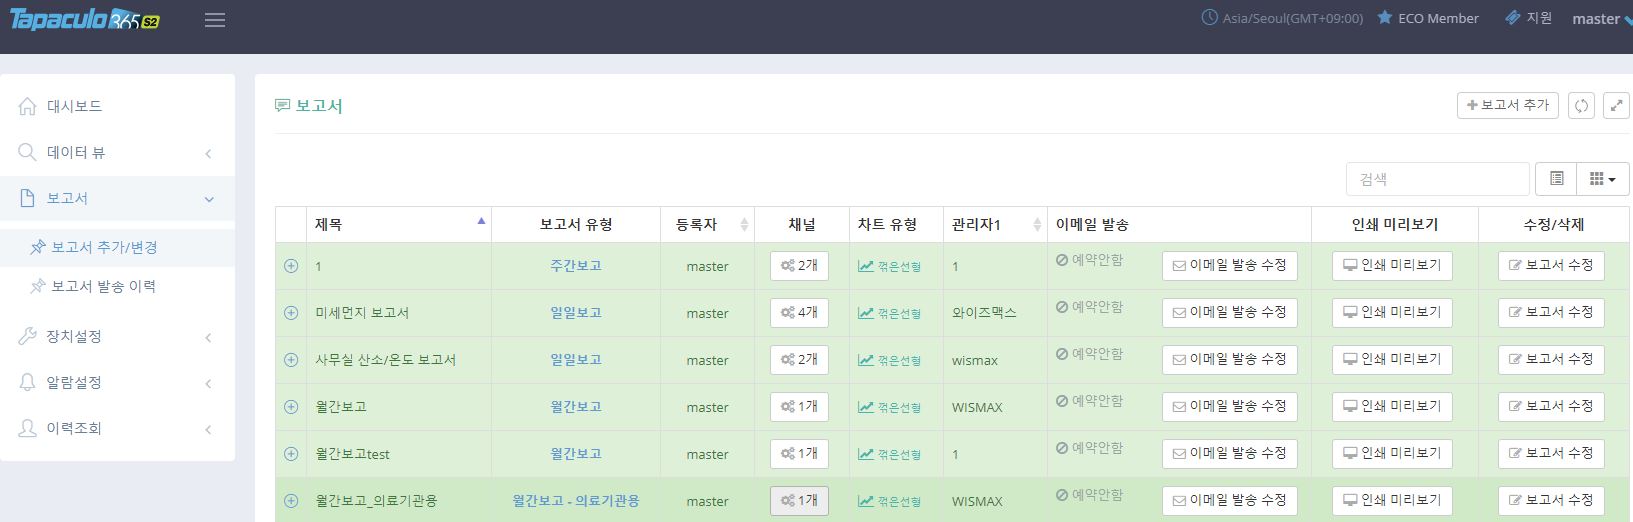Toggle the card view list icon
The image size is (1633, 522).
(x=1556, y=179)
